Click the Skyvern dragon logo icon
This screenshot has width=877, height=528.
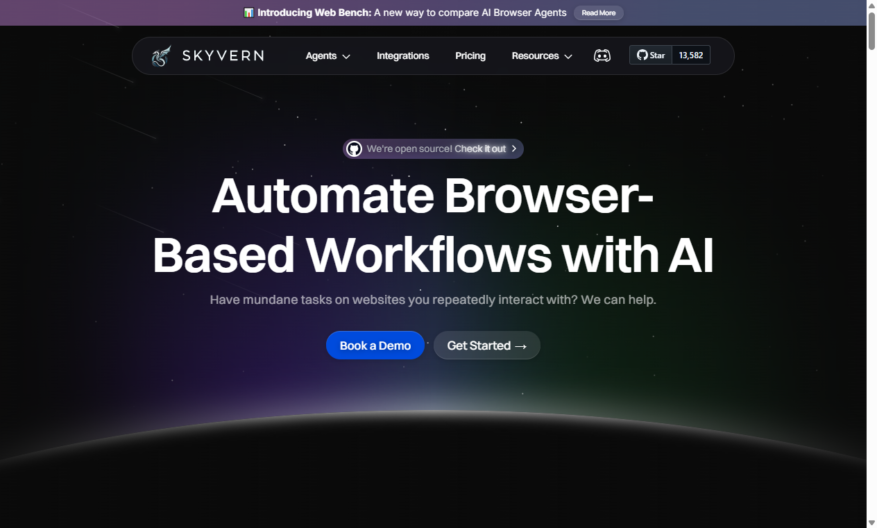(x=161, y=56)
